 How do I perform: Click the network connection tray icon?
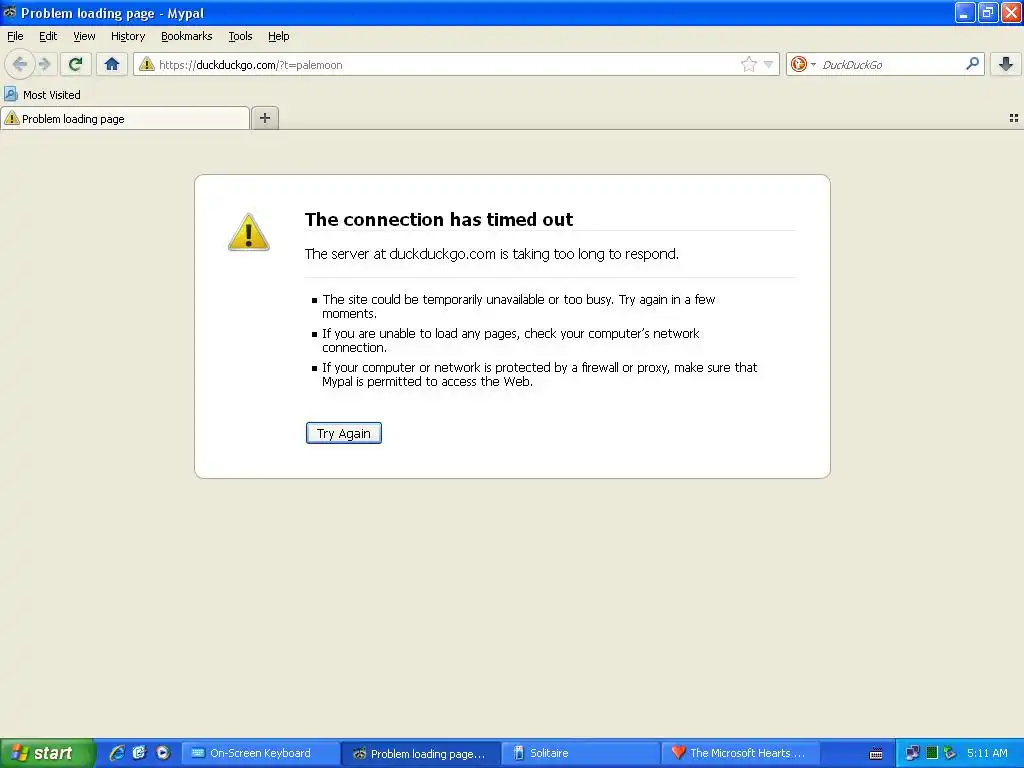point(912,754)
